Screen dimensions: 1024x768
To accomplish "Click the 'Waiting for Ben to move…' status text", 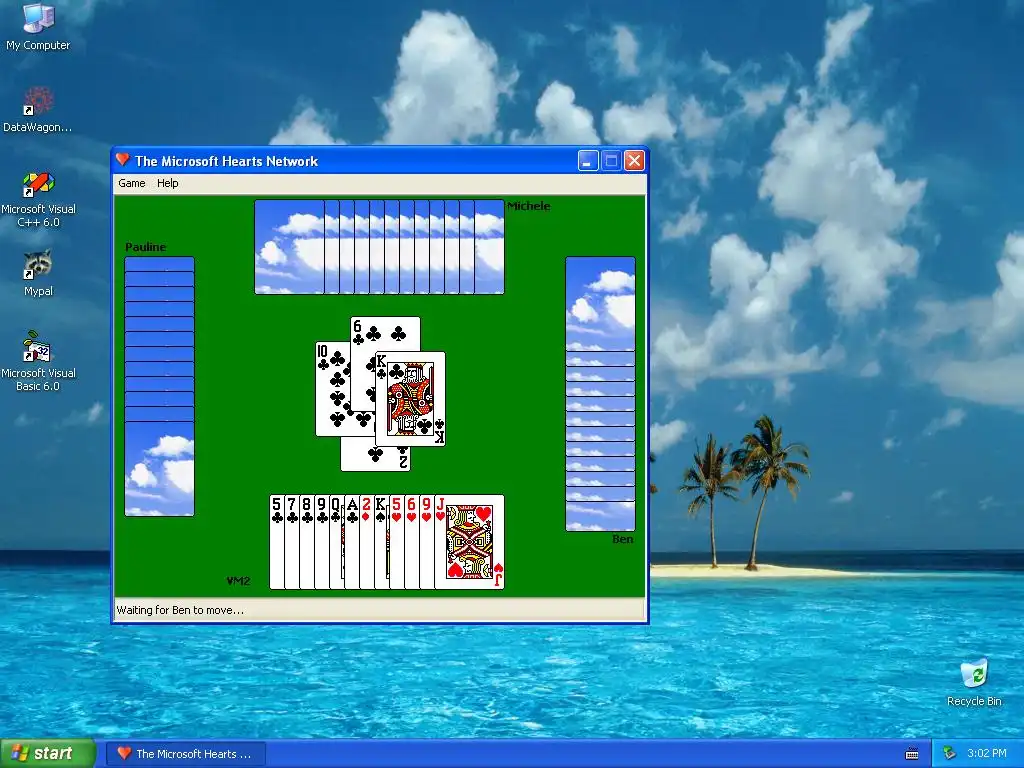I will point(180,610).
